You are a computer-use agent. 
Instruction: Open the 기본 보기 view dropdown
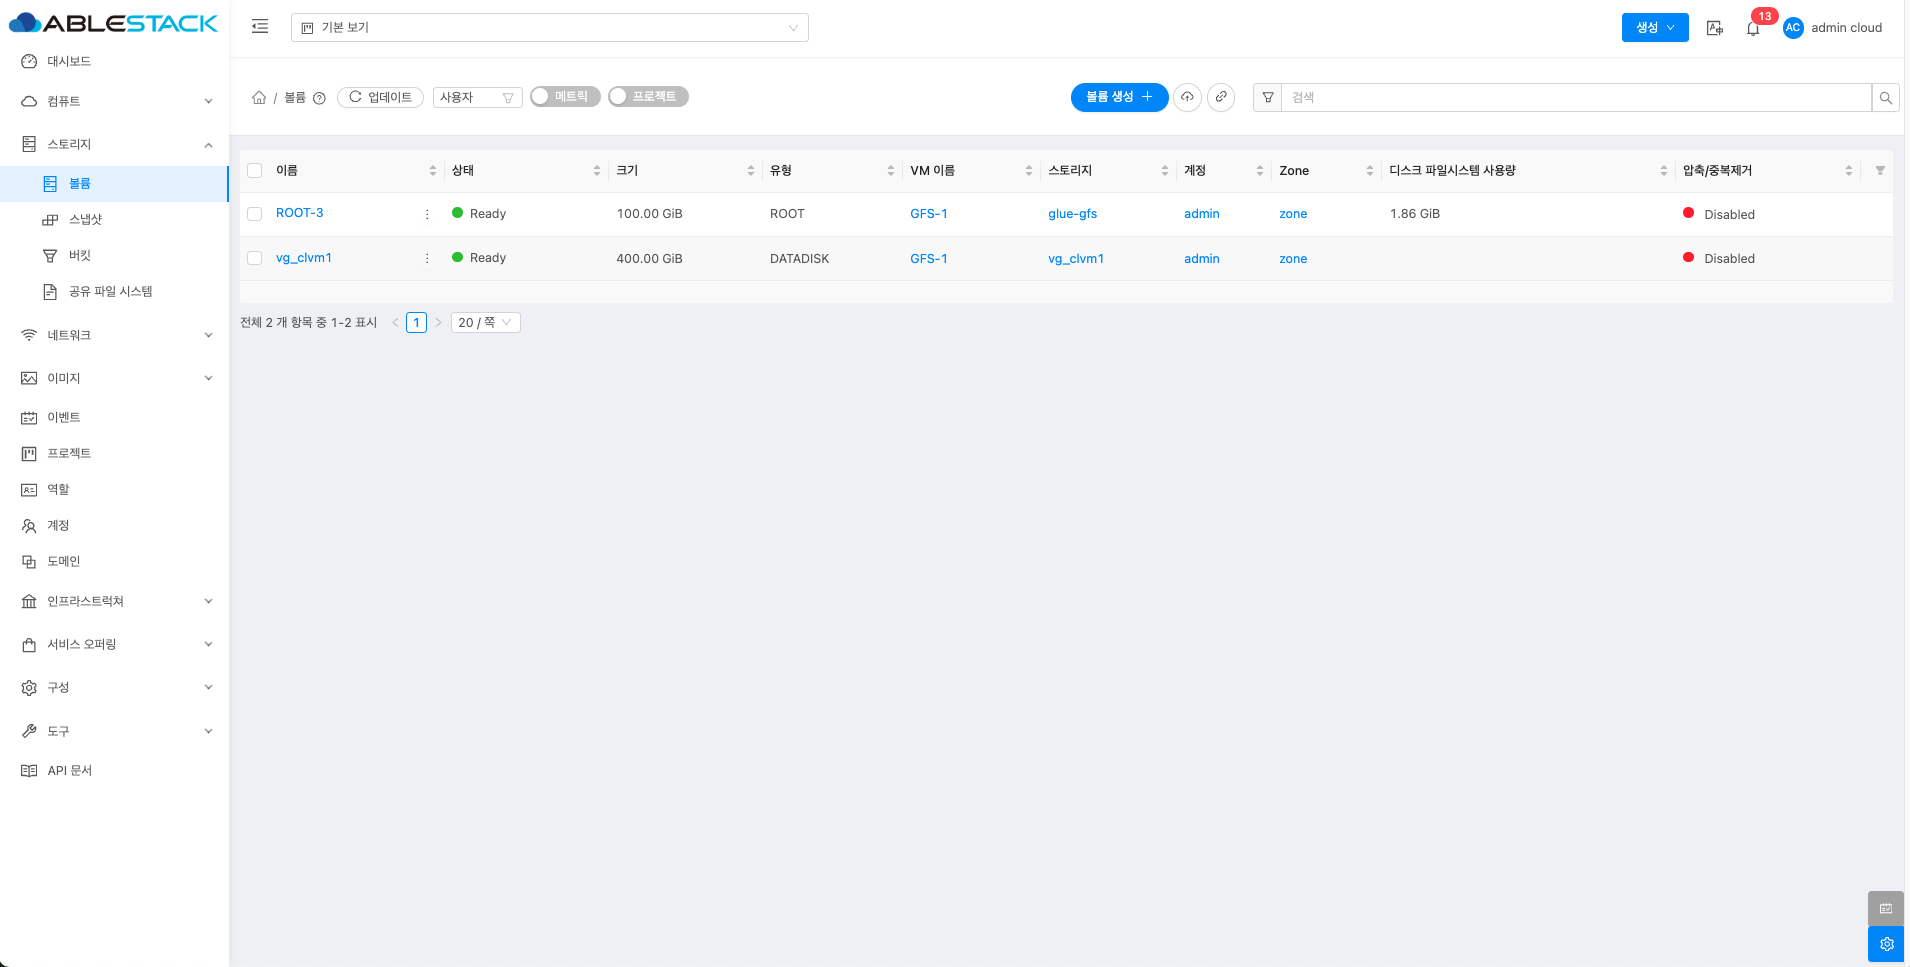coord(549,28)
